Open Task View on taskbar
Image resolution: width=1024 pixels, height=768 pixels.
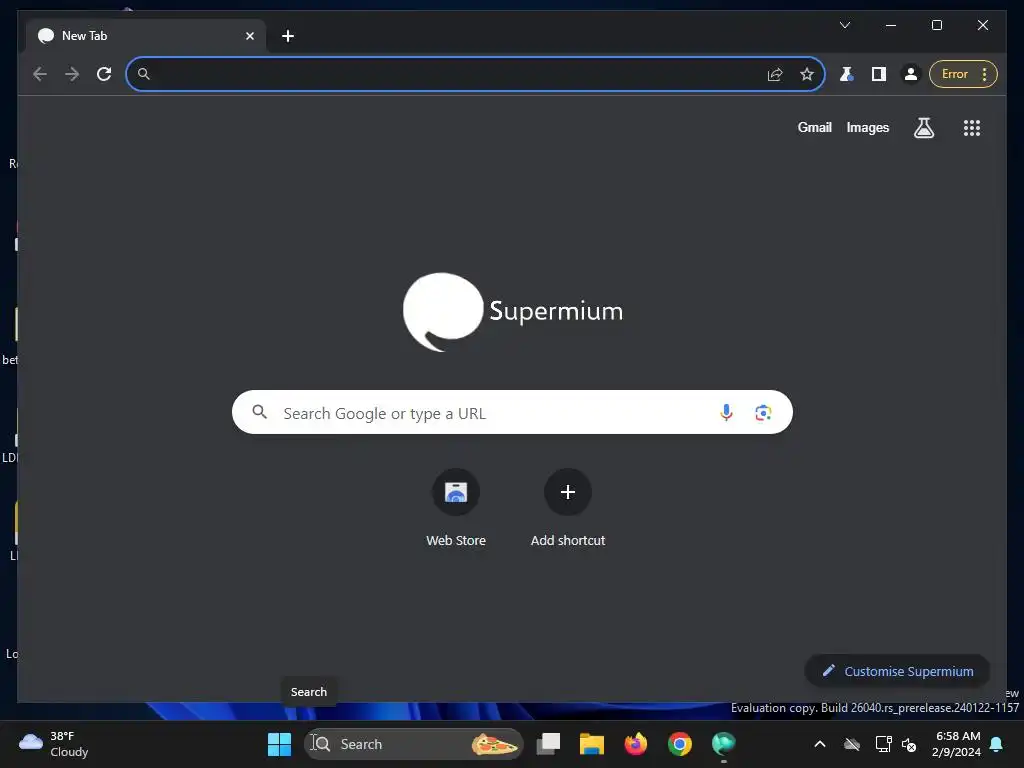(x=549, y=744)
